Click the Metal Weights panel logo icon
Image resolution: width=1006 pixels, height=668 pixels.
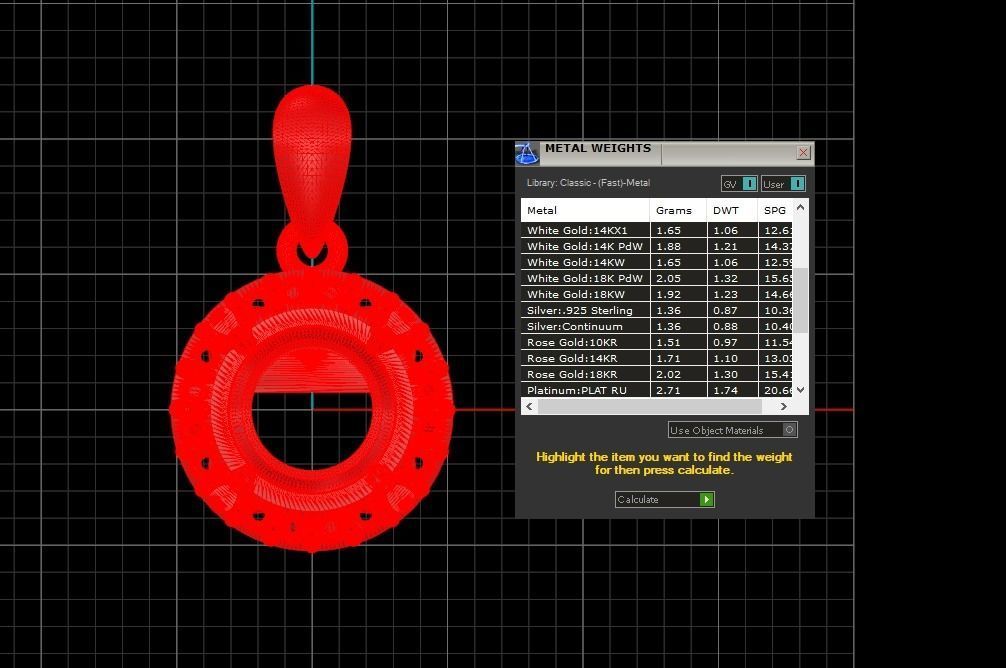point(527,153)
